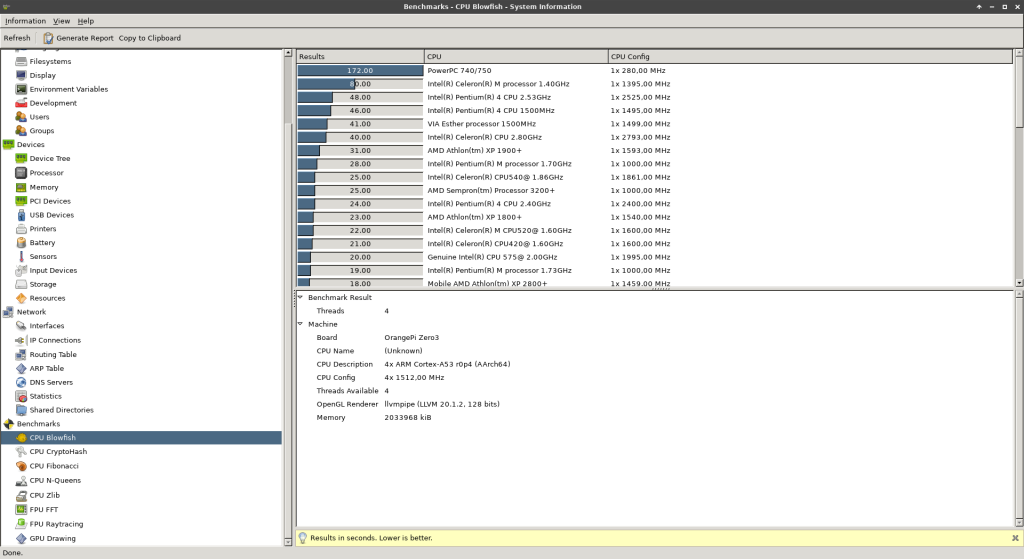The image size is (1024, 559).
Task: Collapse the Benchmark Result section
Action: click(300, 298)
